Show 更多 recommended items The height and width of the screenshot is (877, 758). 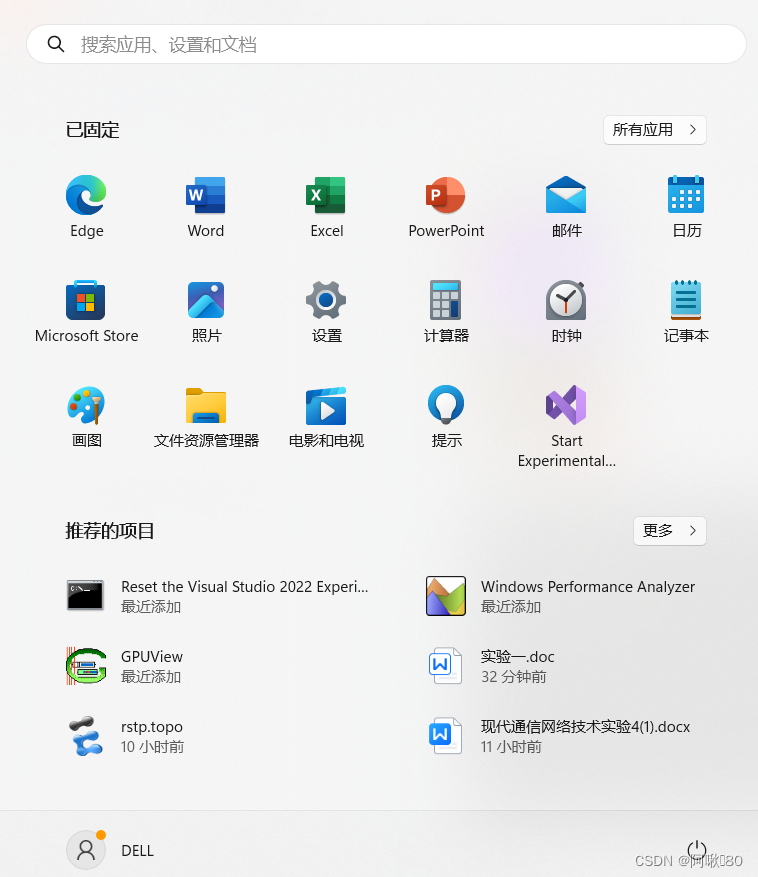pyautogui.click(x=670, y=530)
